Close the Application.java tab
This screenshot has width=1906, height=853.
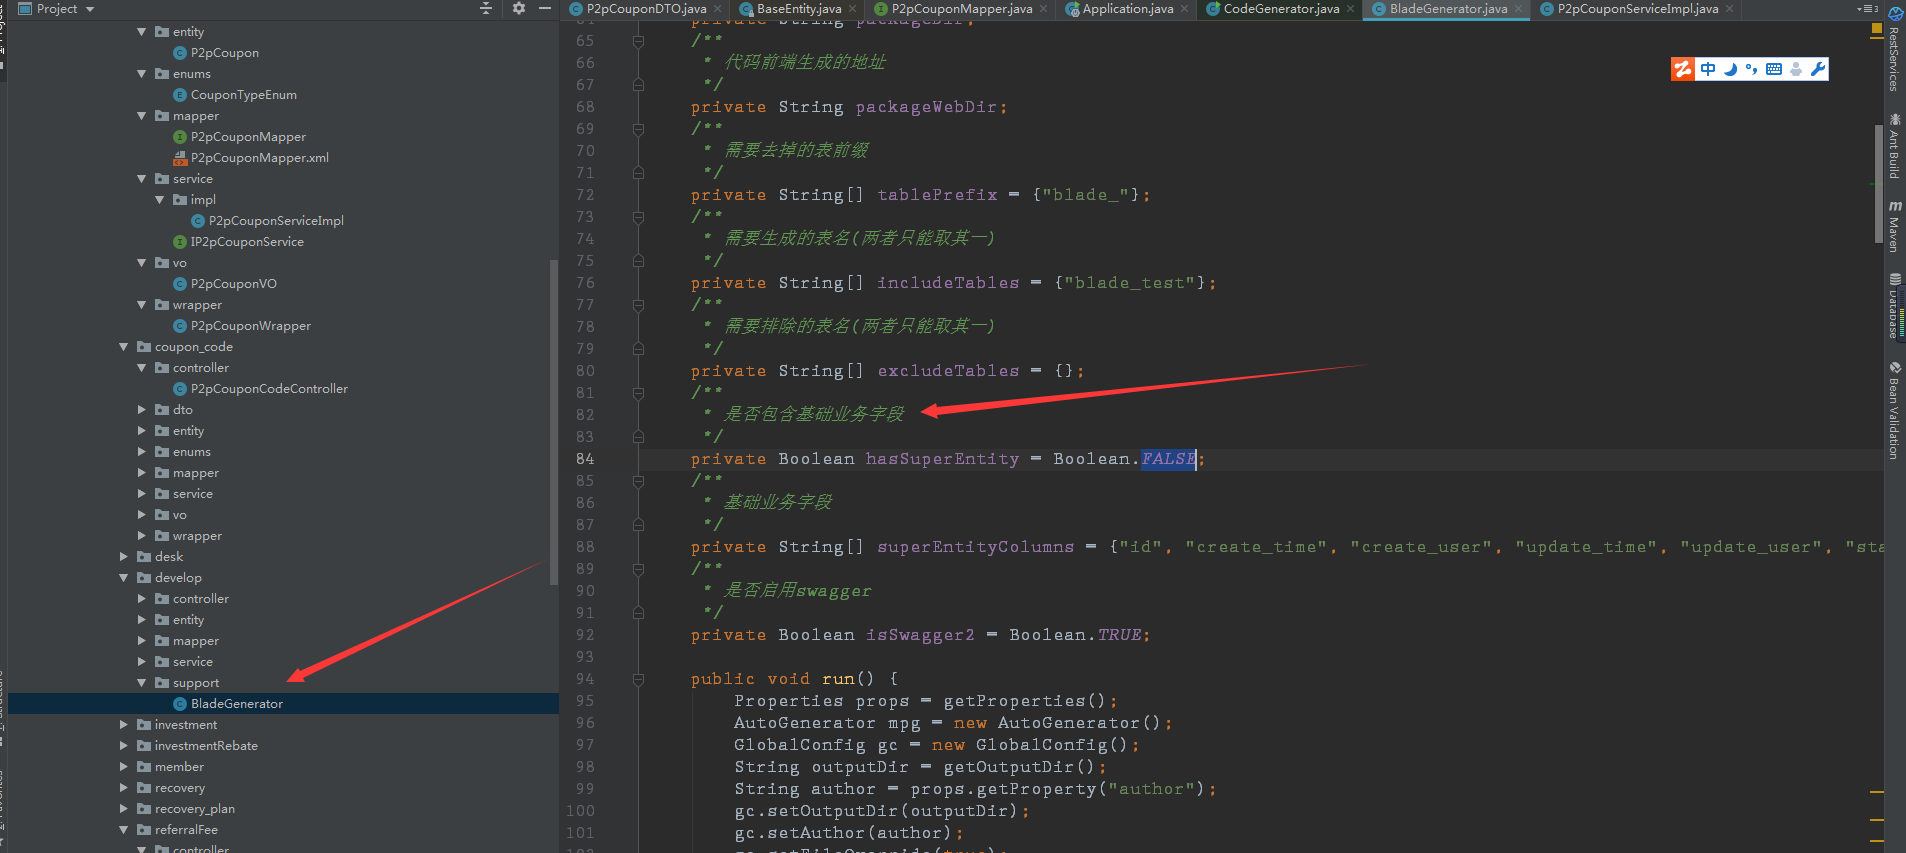pyautogui.click(x=1184, y=9)
